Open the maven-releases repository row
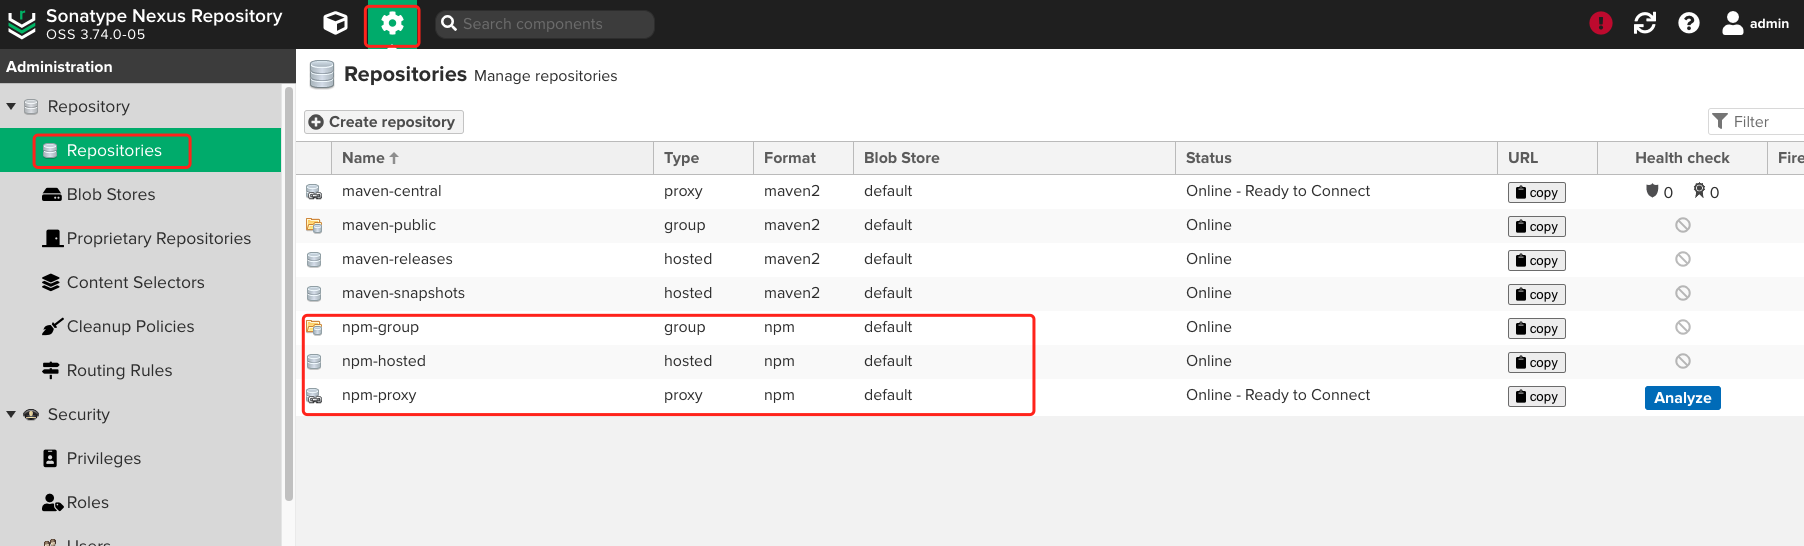The image size is (1804, 546). pyautogui.click(x=1050, y=259)
